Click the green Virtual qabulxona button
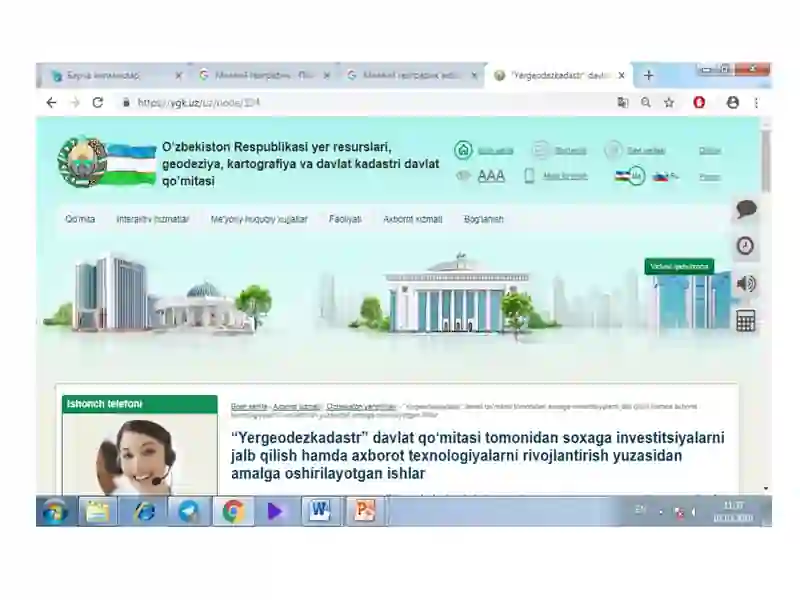The height and width of the screenshot is (600, 800). click(x=679, y=266)
